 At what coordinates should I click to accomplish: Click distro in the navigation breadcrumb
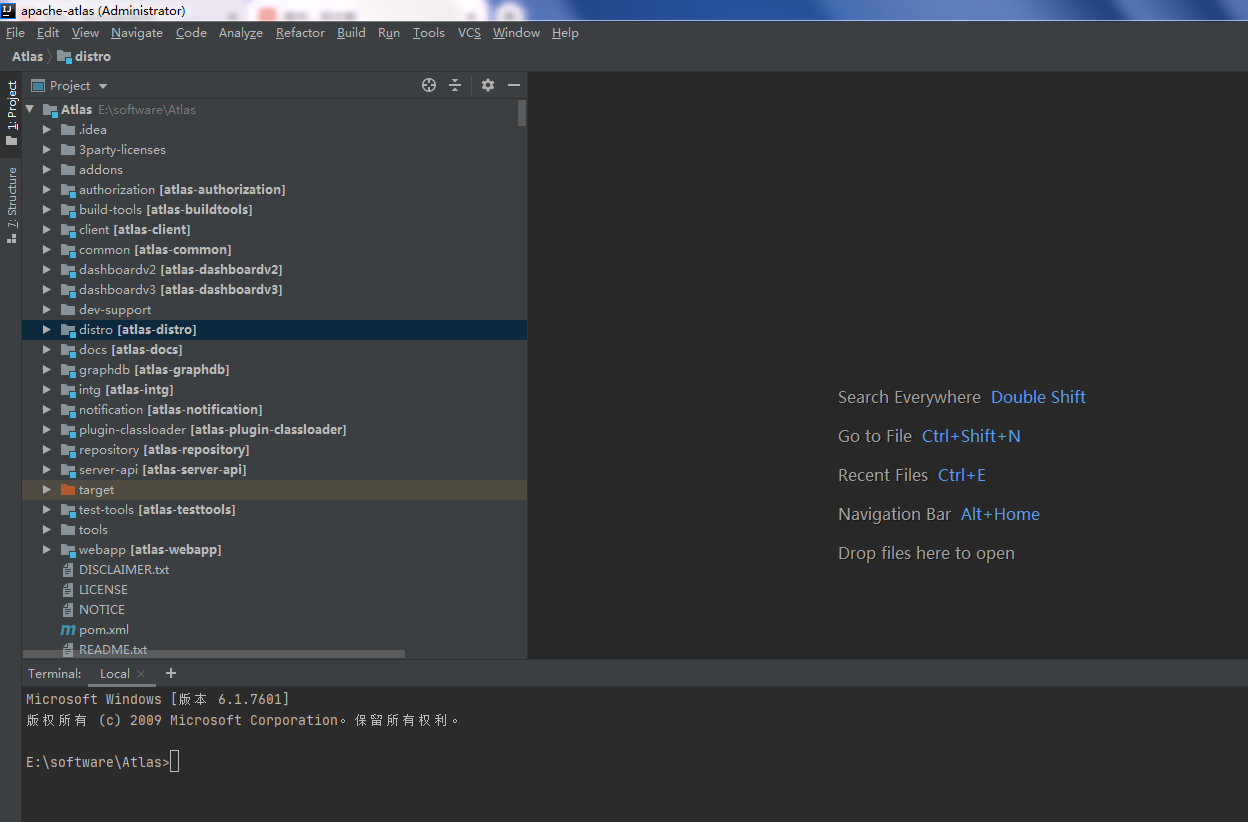(93, 57)
